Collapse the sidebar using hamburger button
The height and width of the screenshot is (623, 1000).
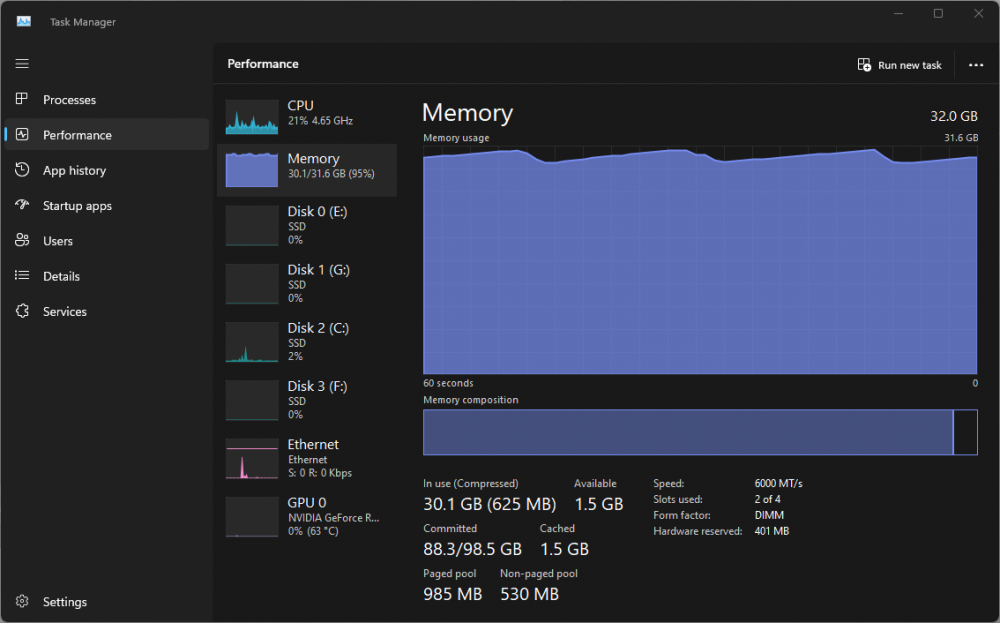click(x=21, y=63)
